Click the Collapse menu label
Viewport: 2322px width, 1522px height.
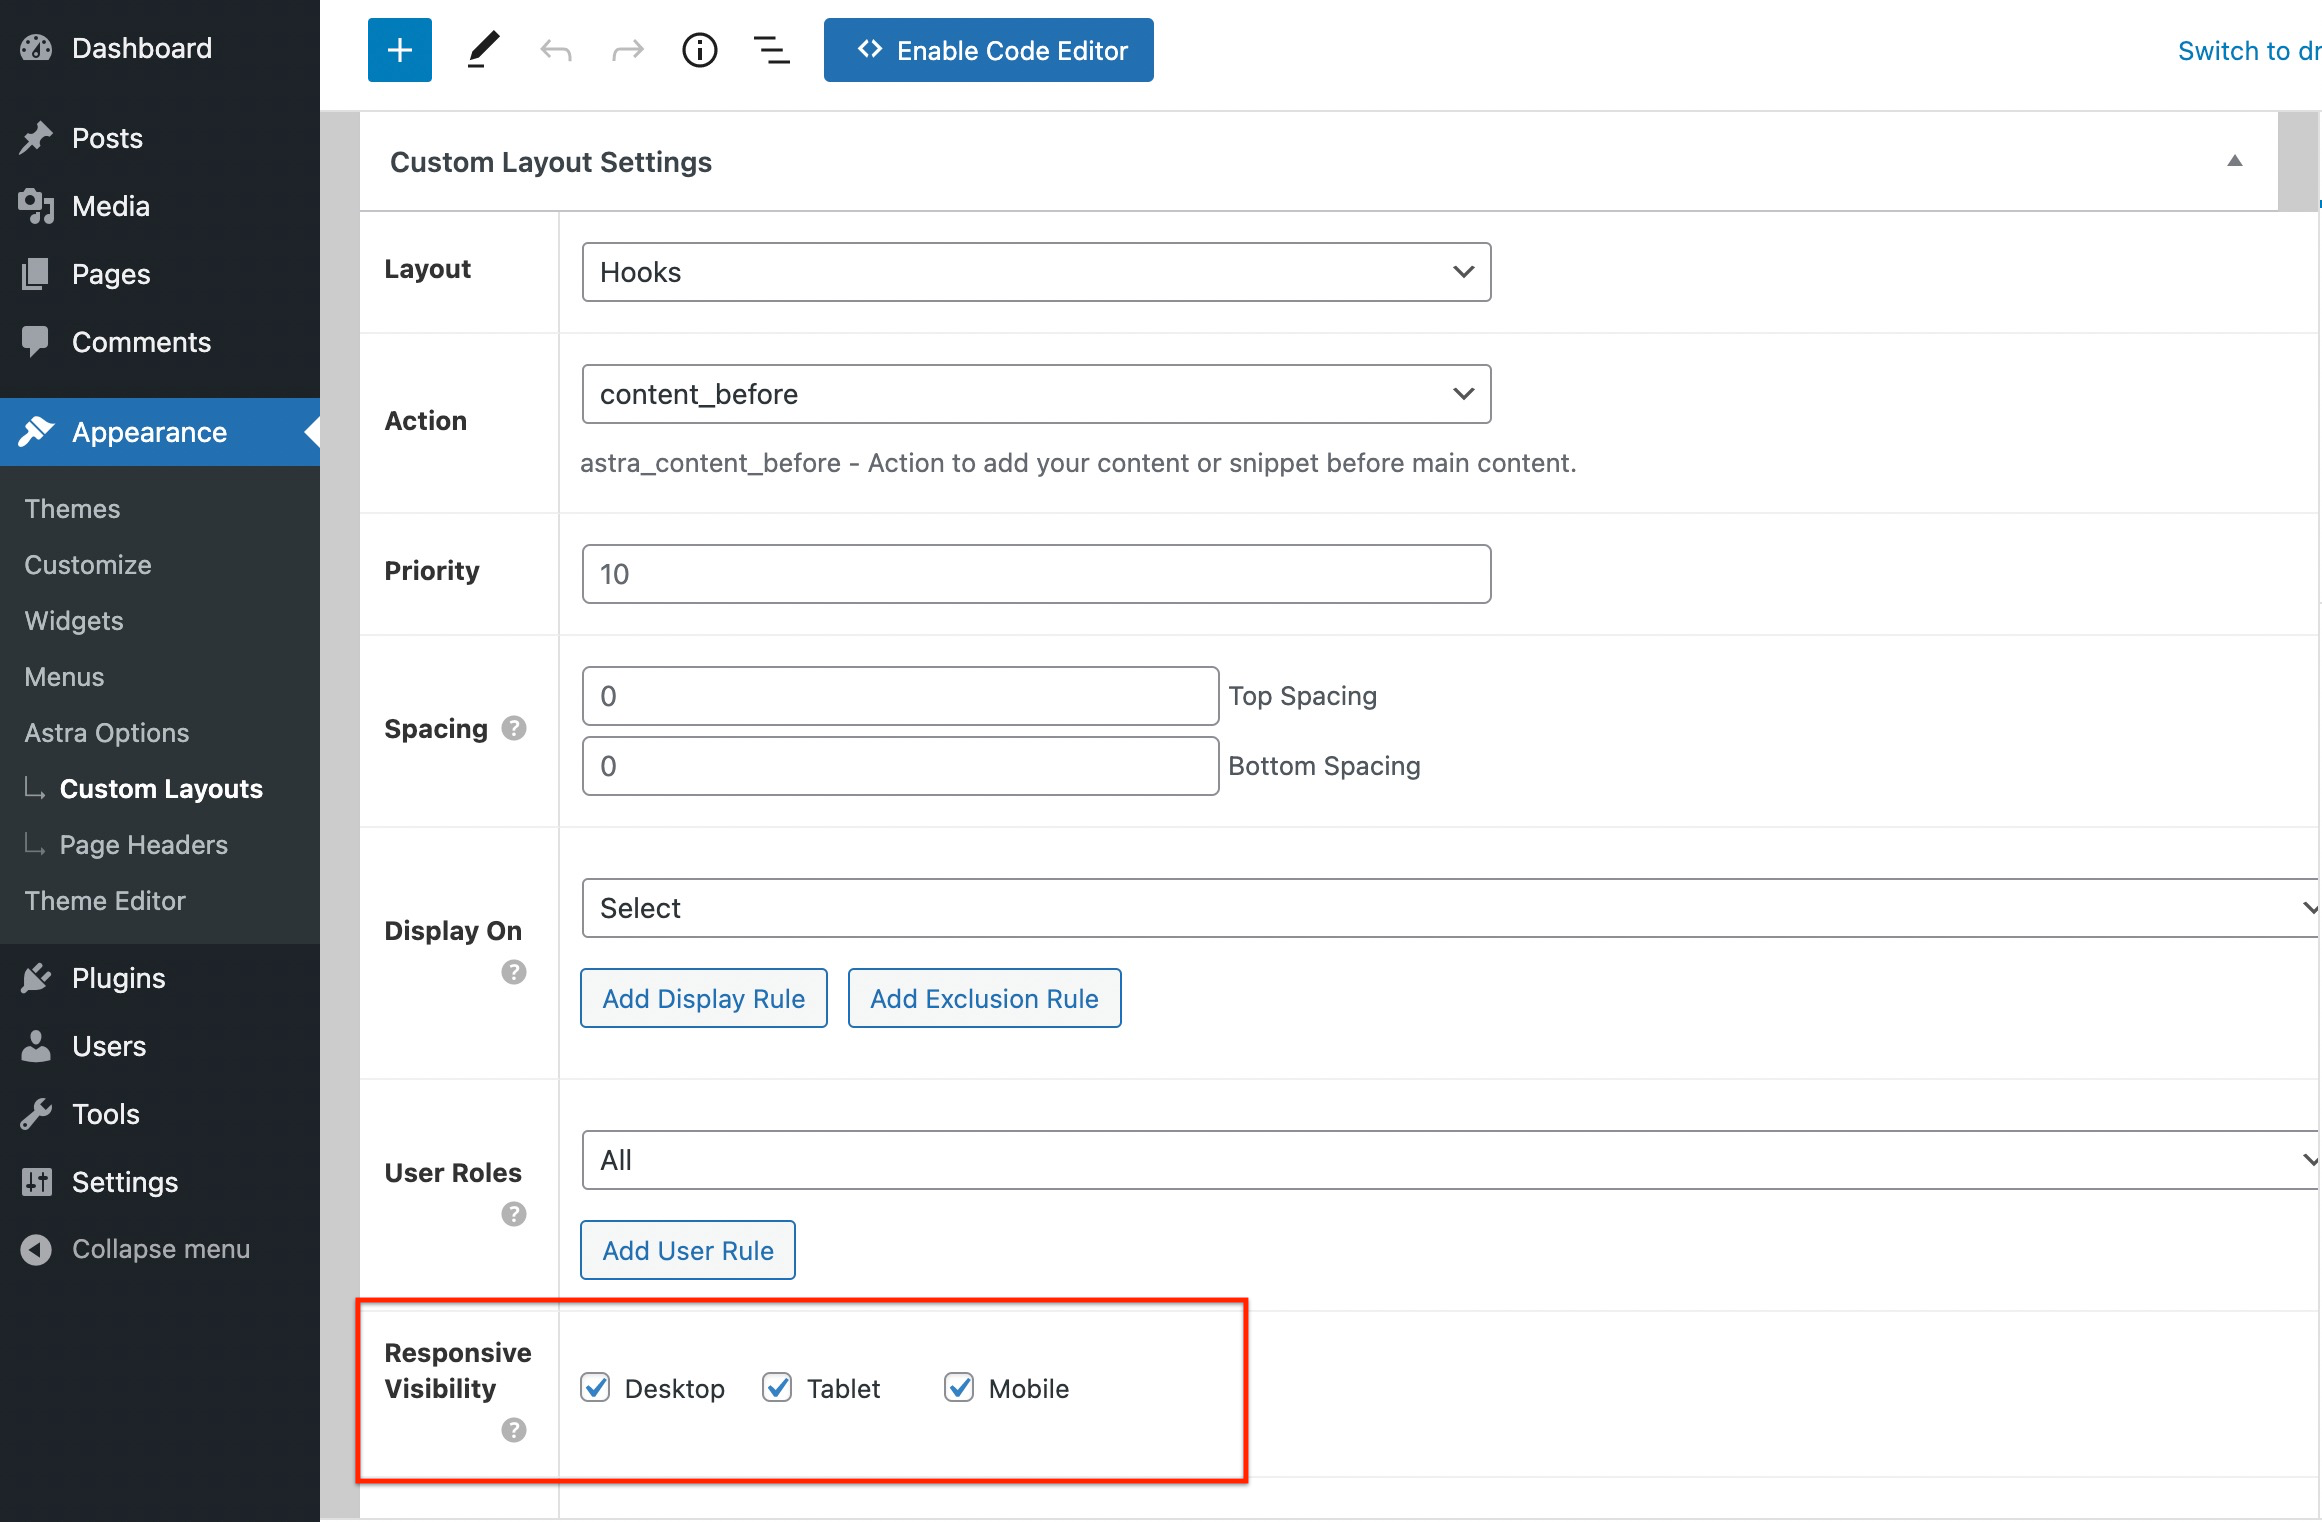coord(161,1250)
